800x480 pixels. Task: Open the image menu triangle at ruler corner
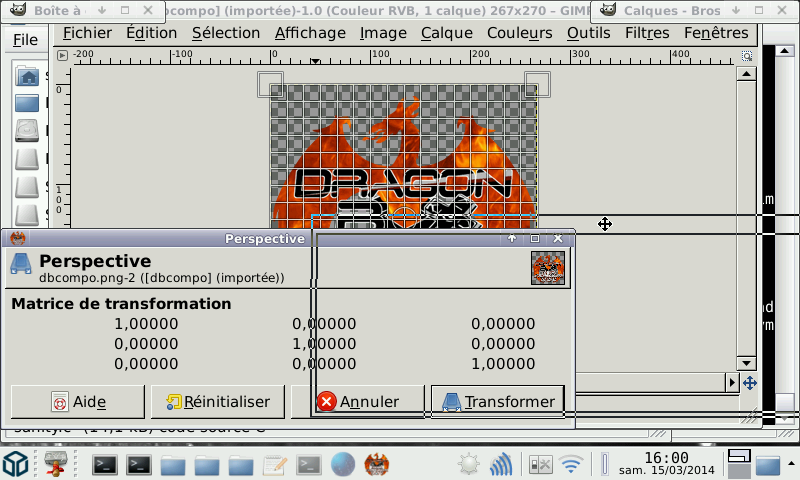click(62, 55)
